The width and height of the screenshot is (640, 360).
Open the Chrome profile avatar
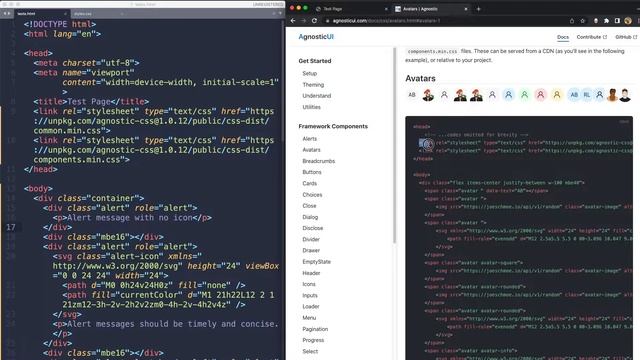[x=628, y=20]
